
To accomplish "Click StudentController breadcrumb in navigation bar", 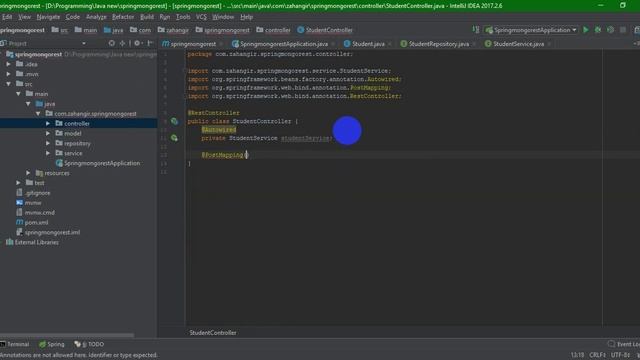I will click(x=325, y=30).
